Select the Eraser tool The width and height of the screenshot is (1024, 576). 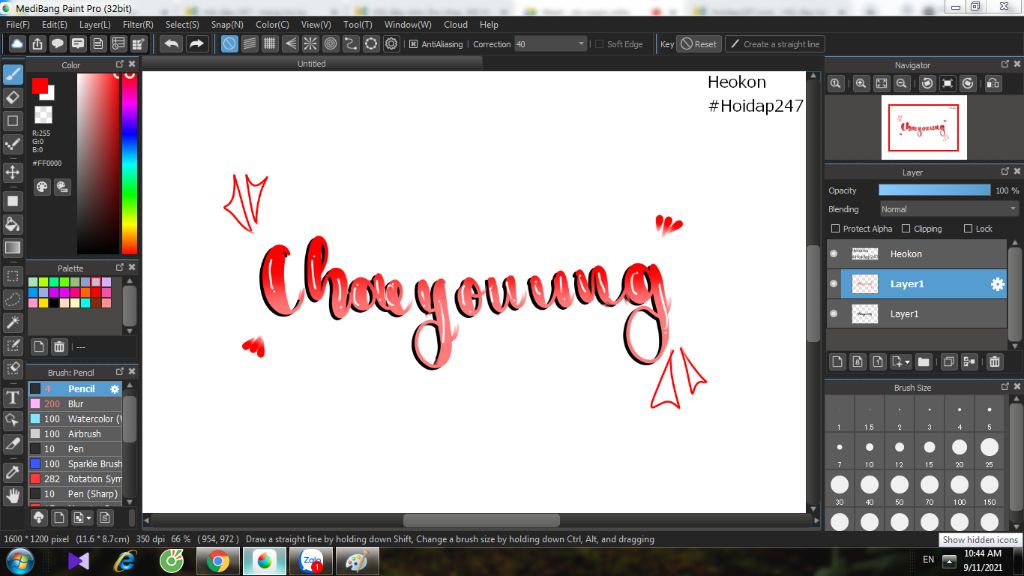[x=12, y=98]
